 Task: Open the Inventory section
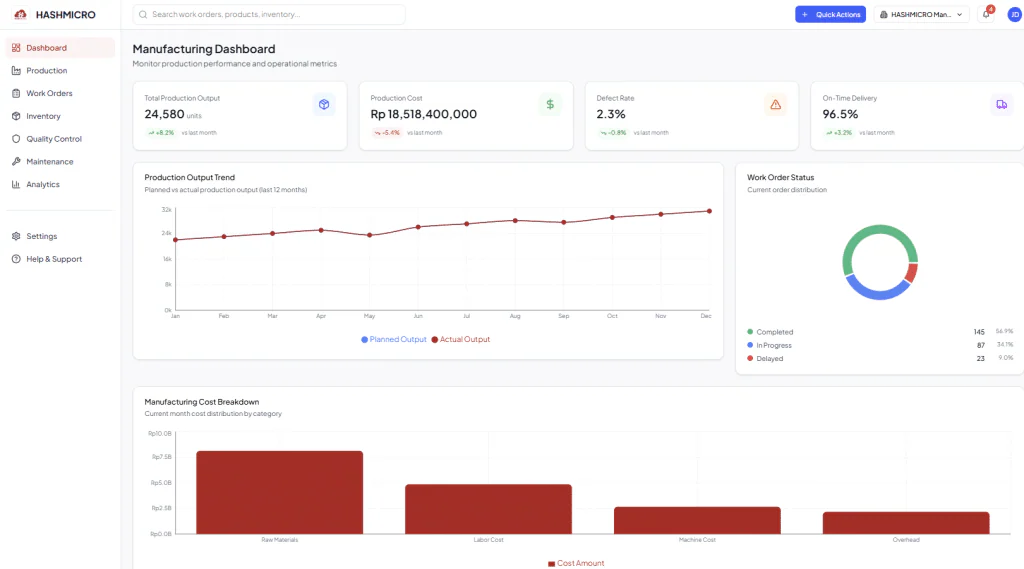click(x=60, y=116)
